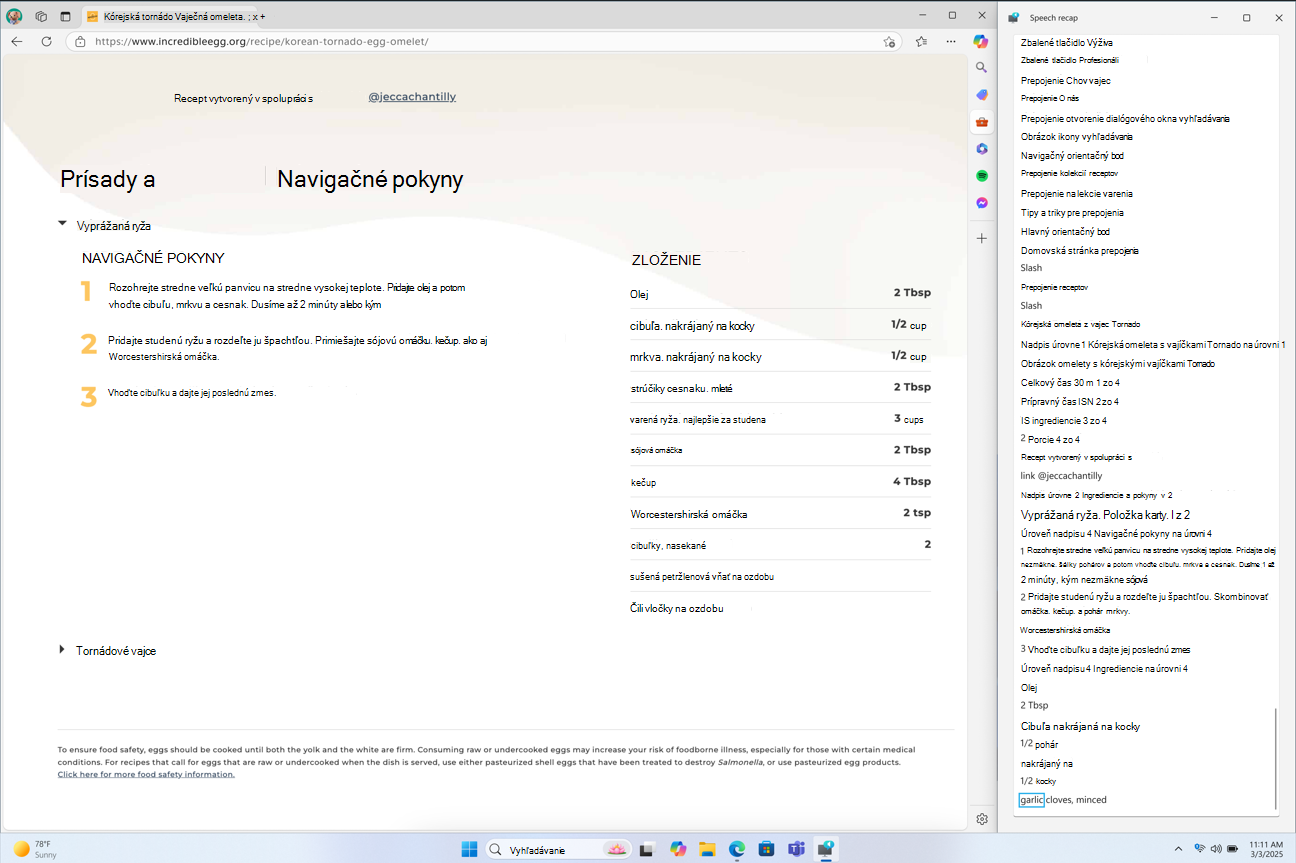Click 'Celkový čas 30 m 1 zo 4'
The width and height of the screenshot is (1296, 863).
pos(1070,382)
